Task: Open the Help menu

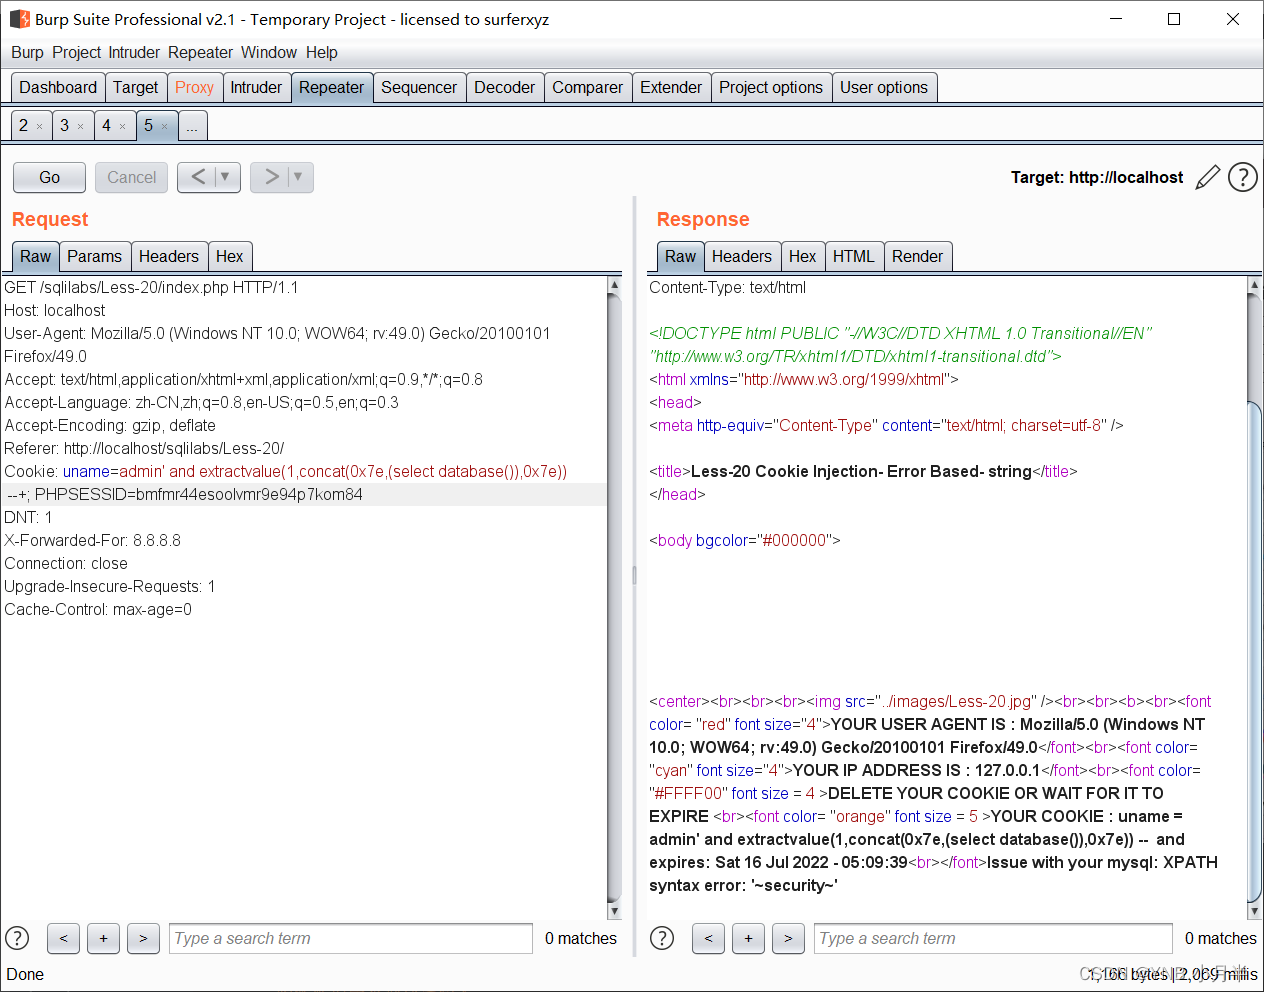Action: tap(321, 52)
